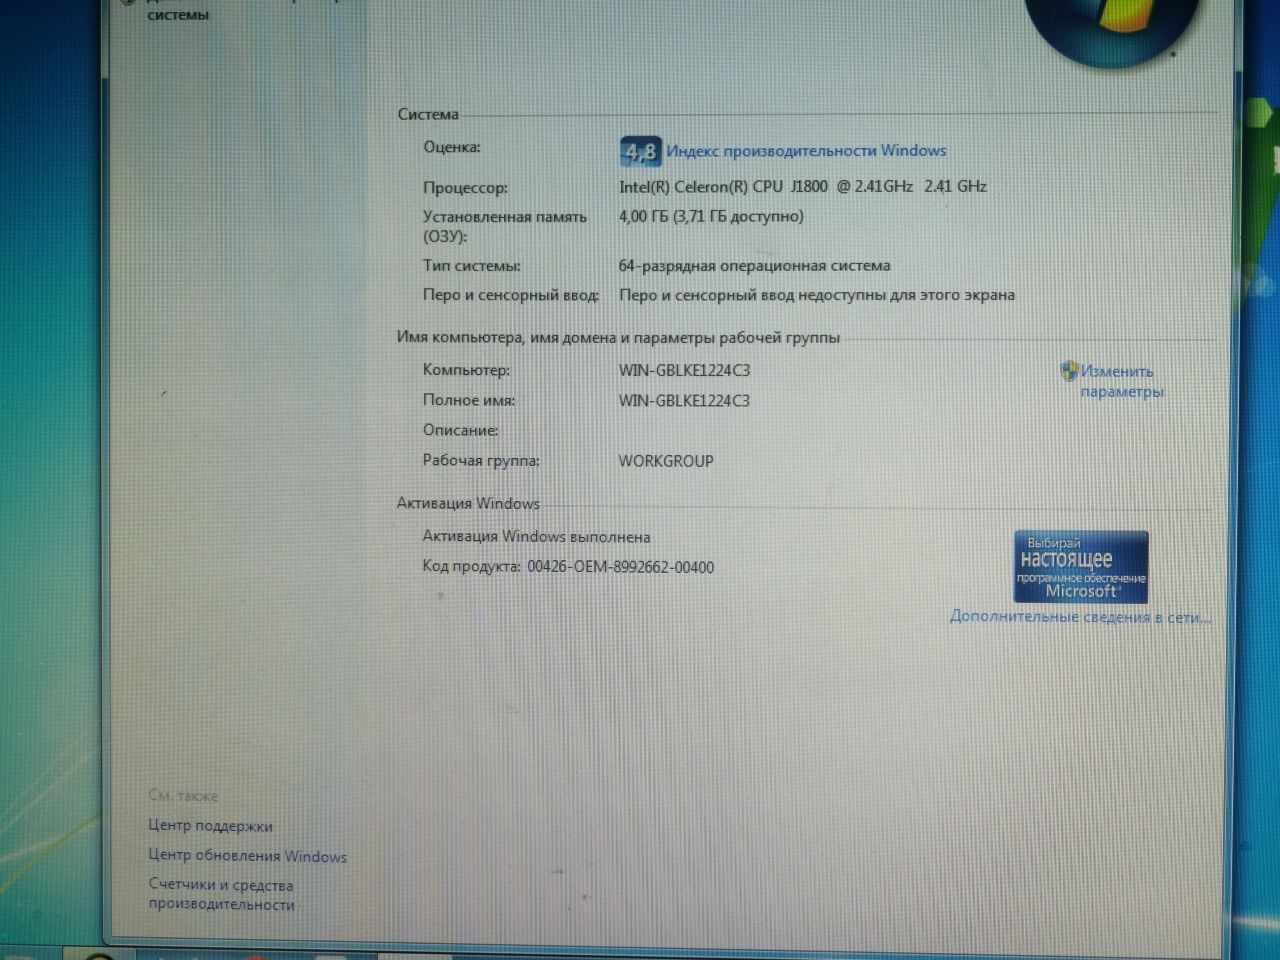Select the 64-разрядная операционная система value
Screen dimensions: 1280x960
point(754,266)
